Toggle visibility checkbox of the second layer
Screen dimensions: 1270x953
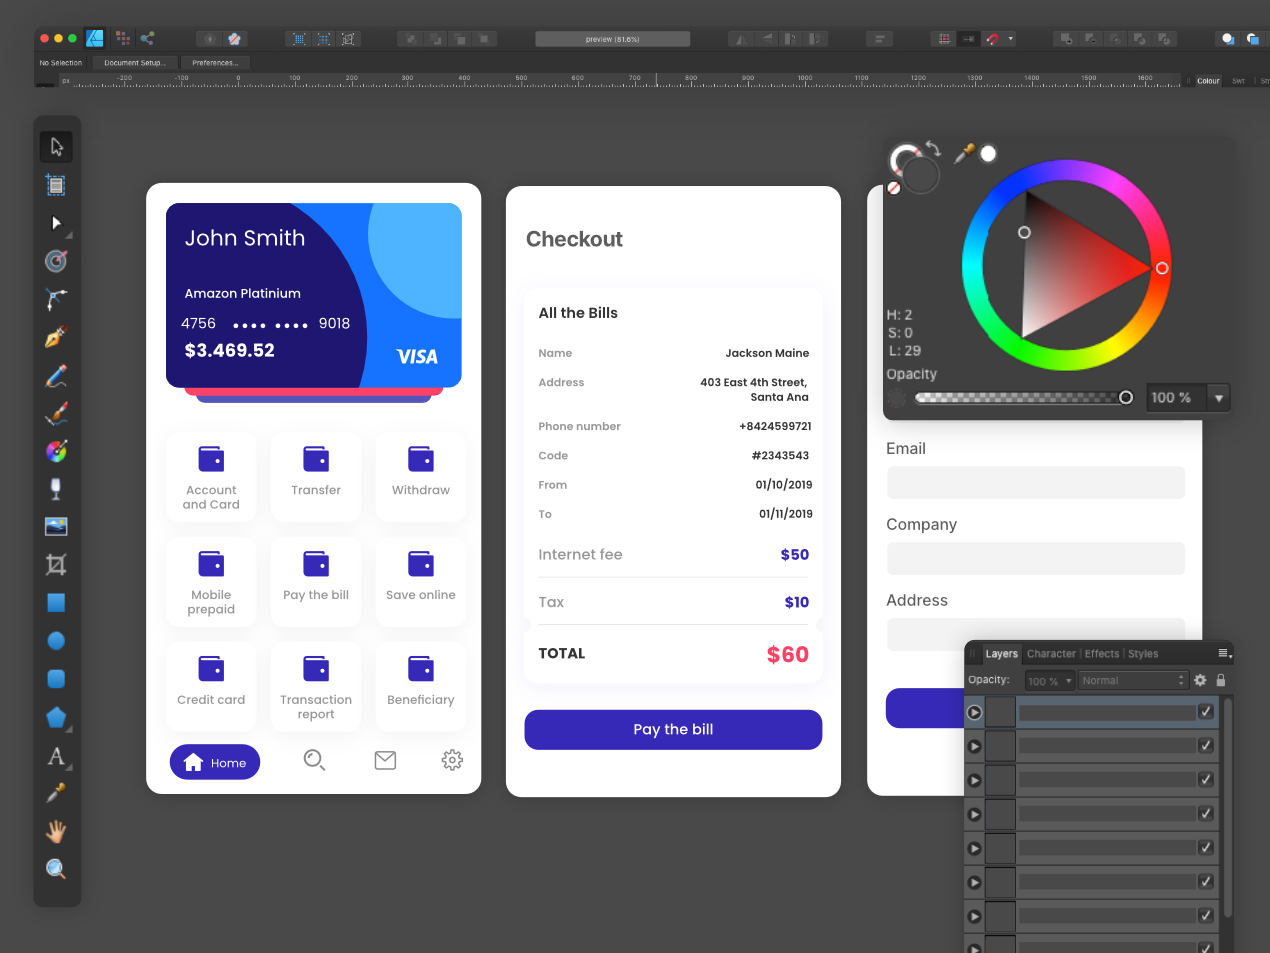(1206, 746)
